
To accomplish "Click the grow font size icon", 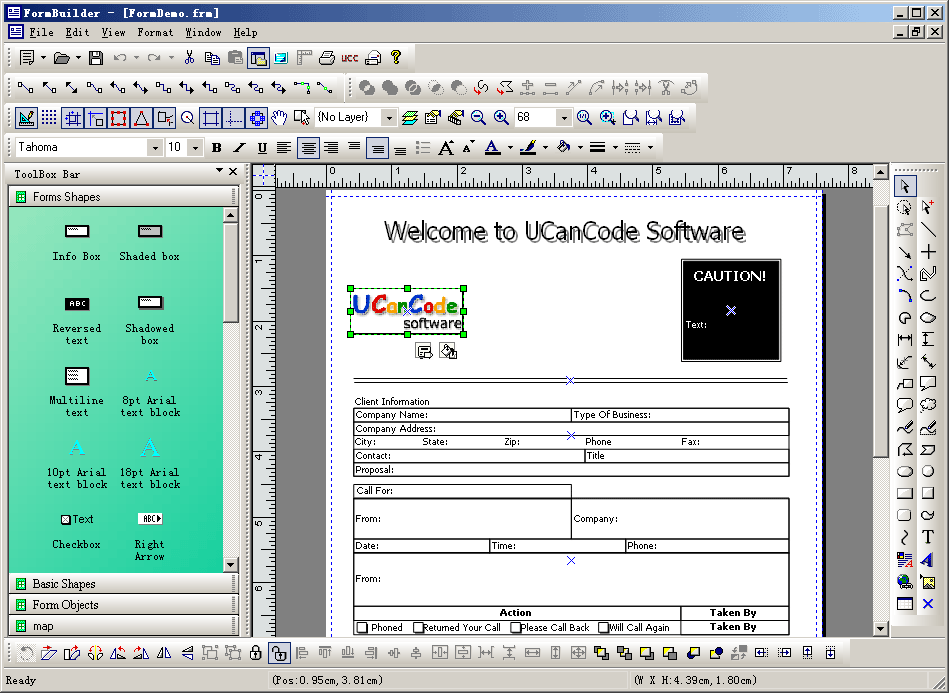I will [446, 147].
